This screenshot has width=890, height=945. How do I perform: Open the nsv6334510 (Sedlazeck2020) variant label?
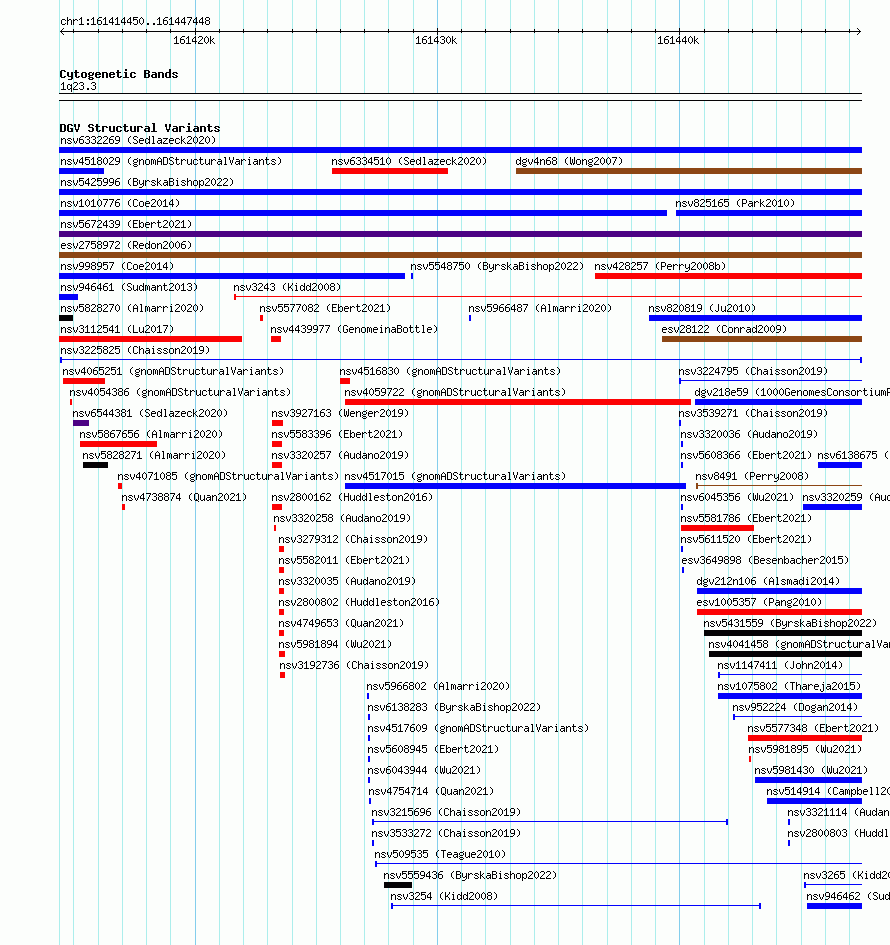409,162
